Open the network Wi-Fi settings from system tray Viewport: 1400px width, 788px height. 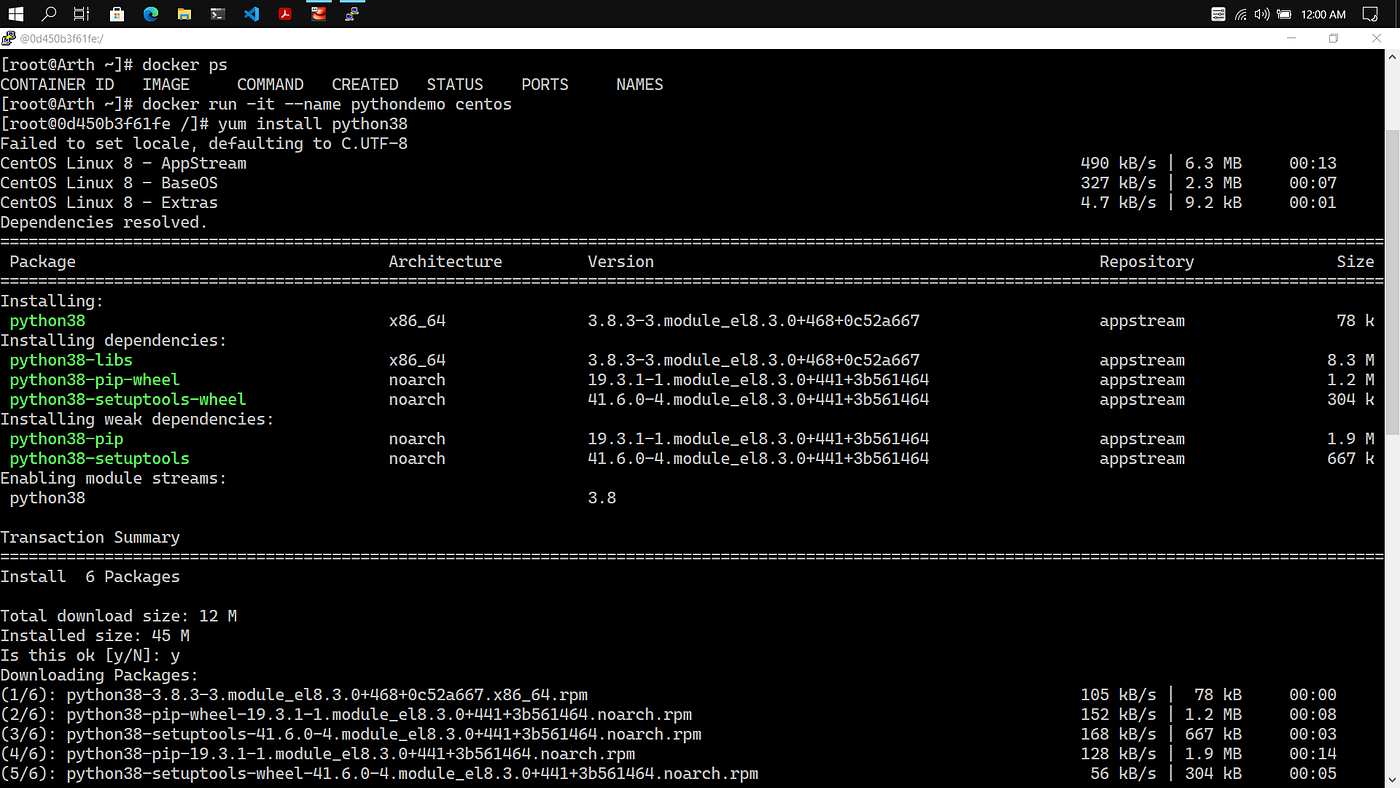pyautogui.click(x=1240, y=14)
